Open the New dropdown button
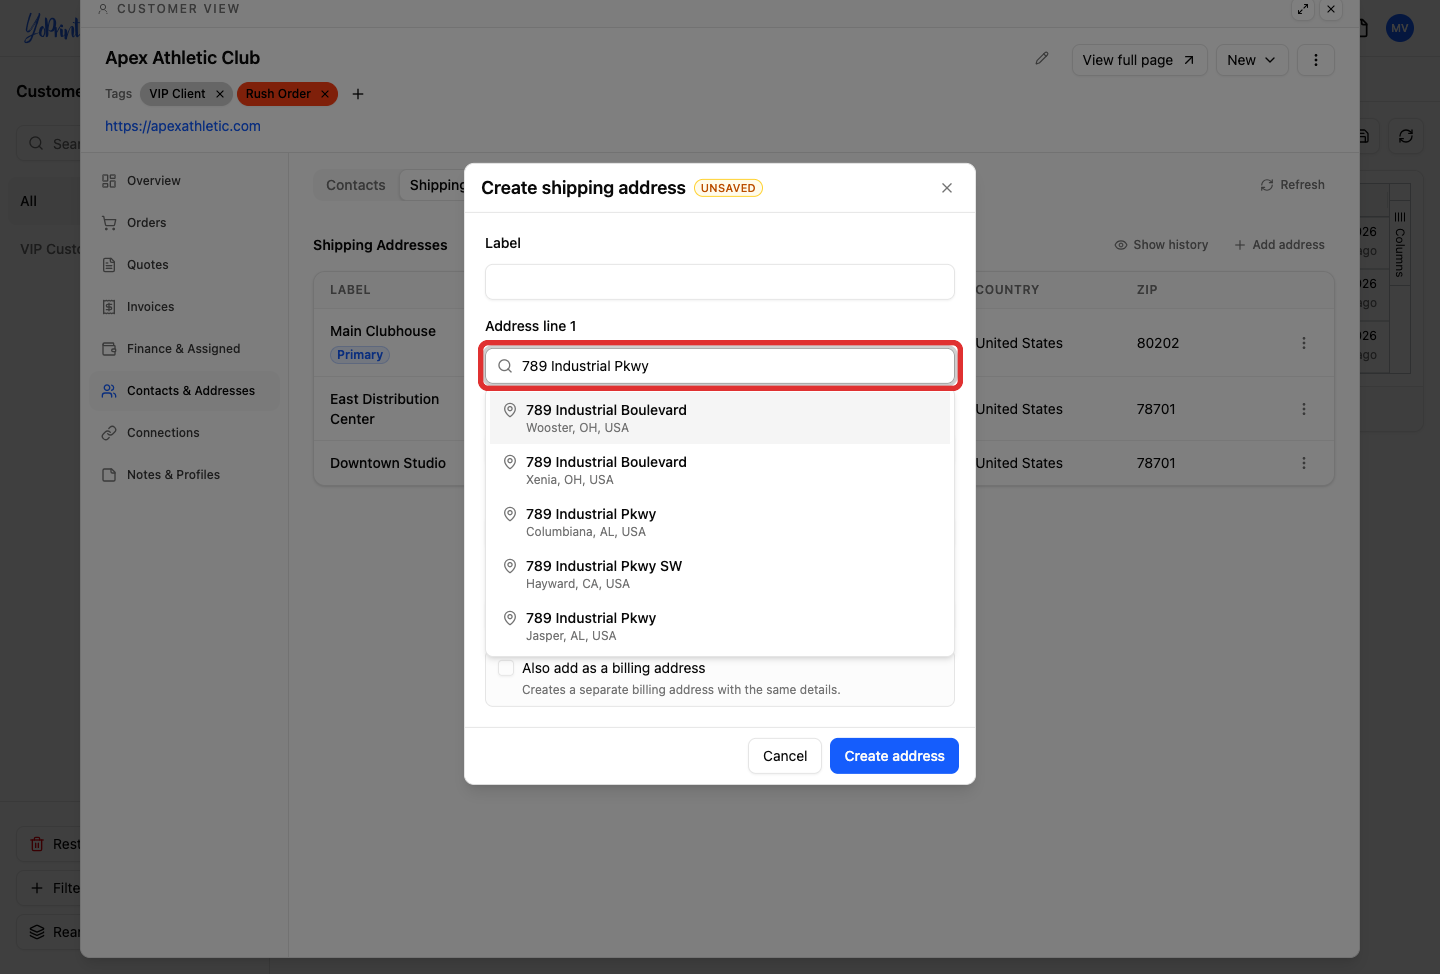The image size is (1440, 974). [x=1252, y=60]
